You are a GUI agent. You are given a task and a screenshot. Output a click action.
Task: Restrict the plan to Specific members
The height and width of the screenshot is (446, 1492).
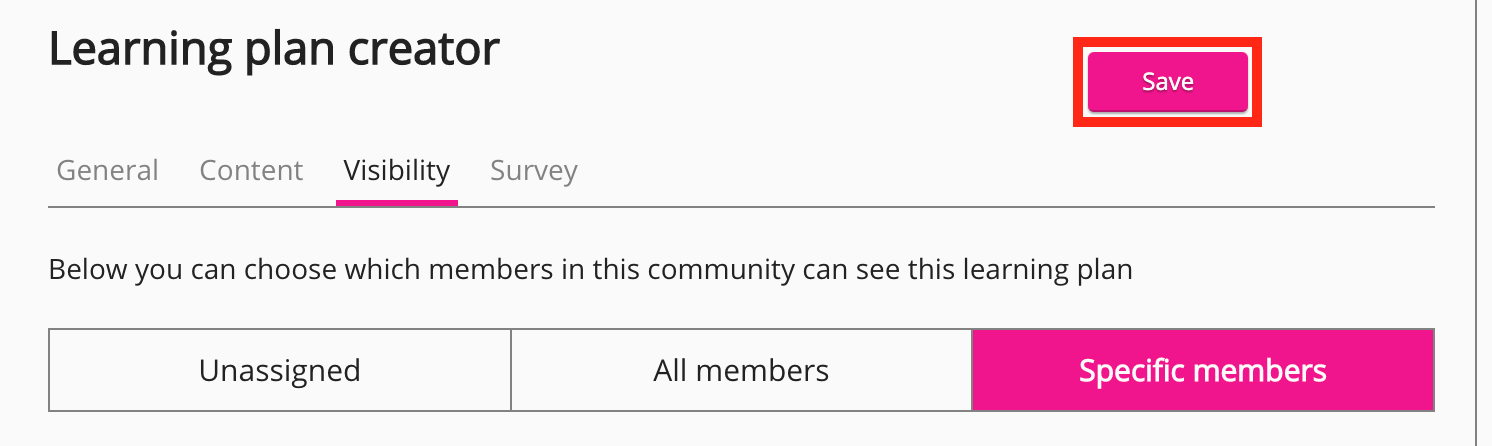[x=1202, y=370]
